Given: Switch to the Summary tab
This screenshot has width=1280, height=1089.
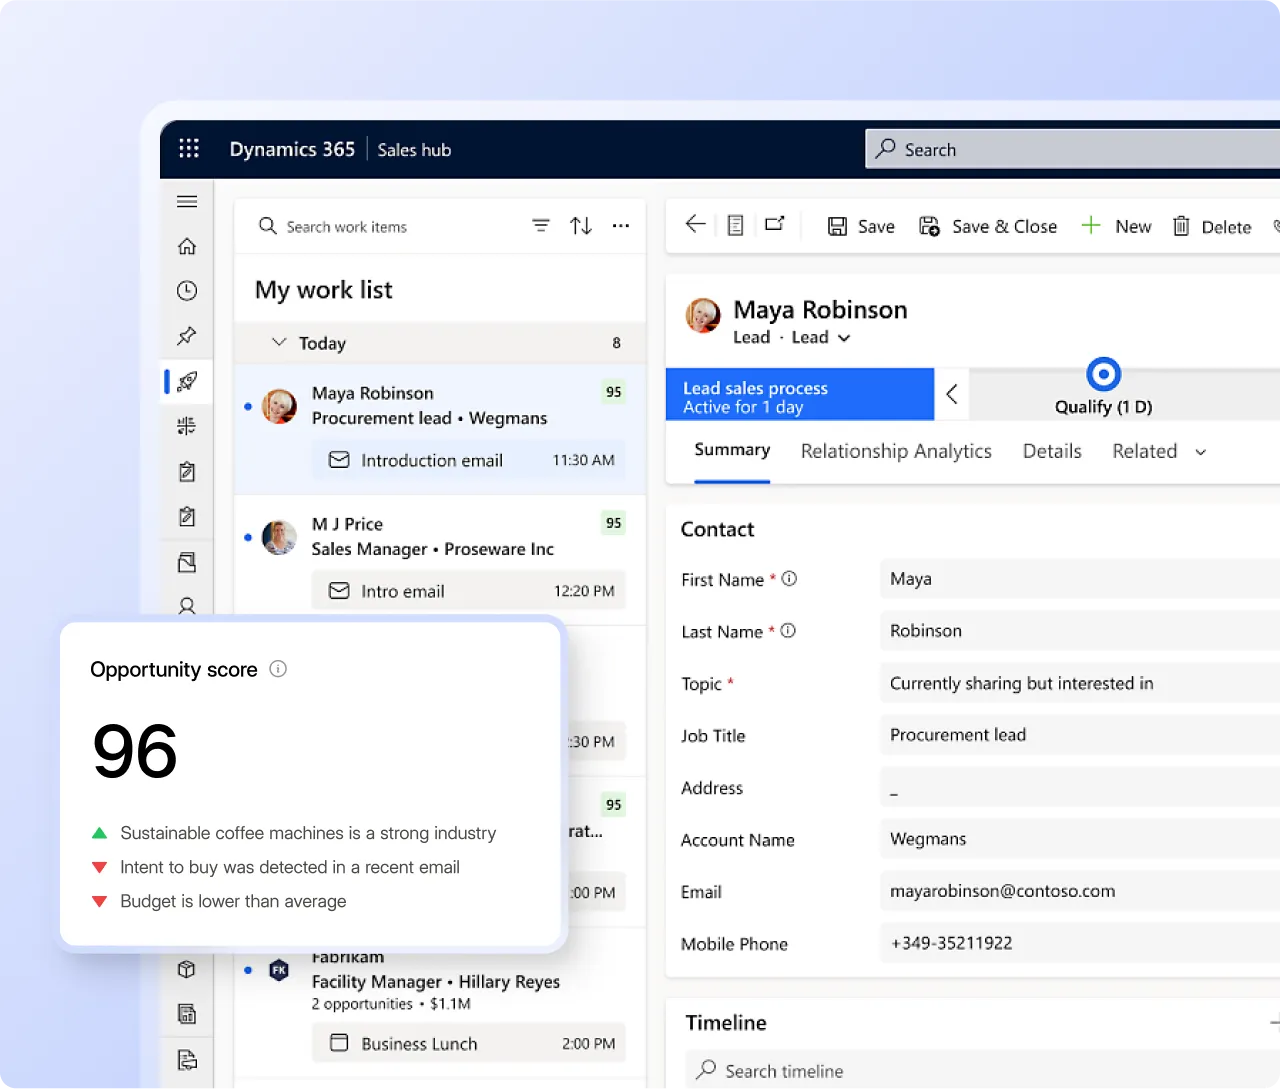Looking at the screenshot, I should pos(732,450).
